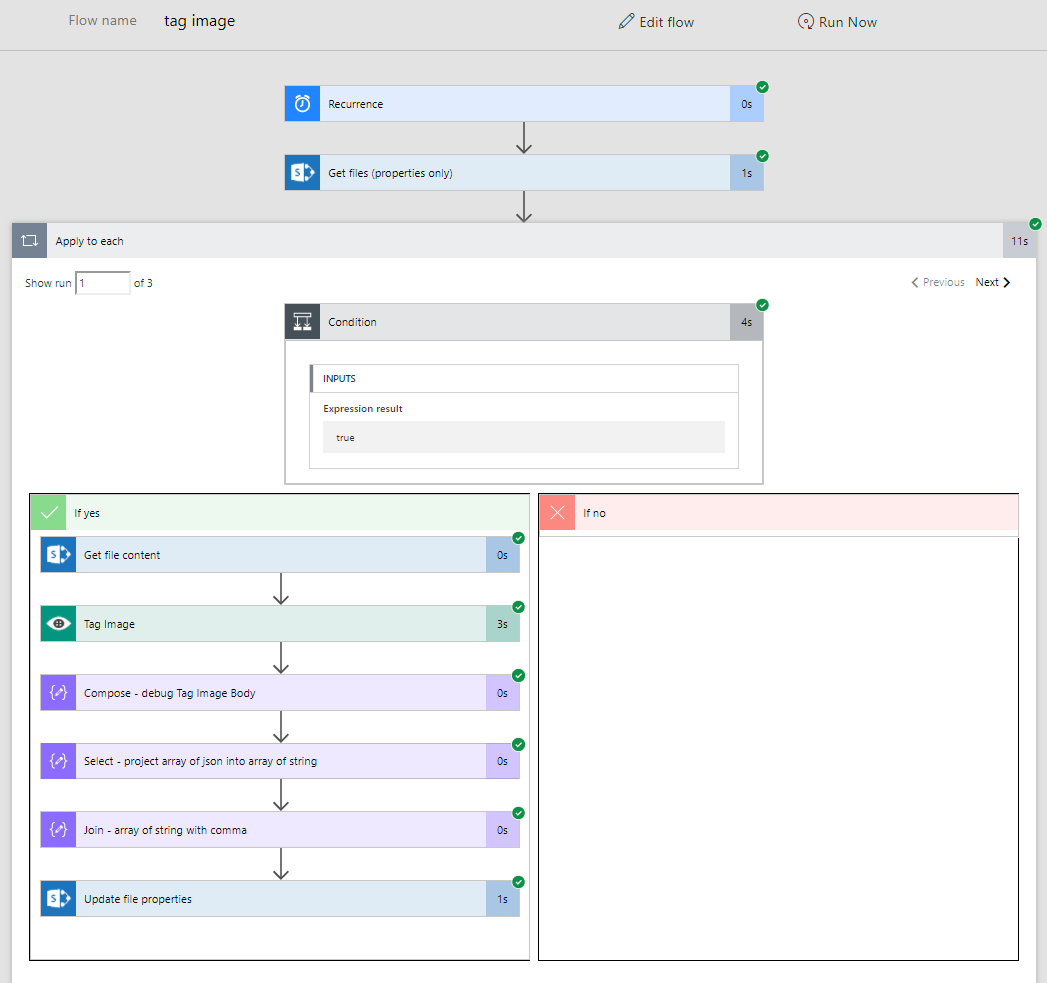Click the Tag Image eye icon

click(58, 624)
